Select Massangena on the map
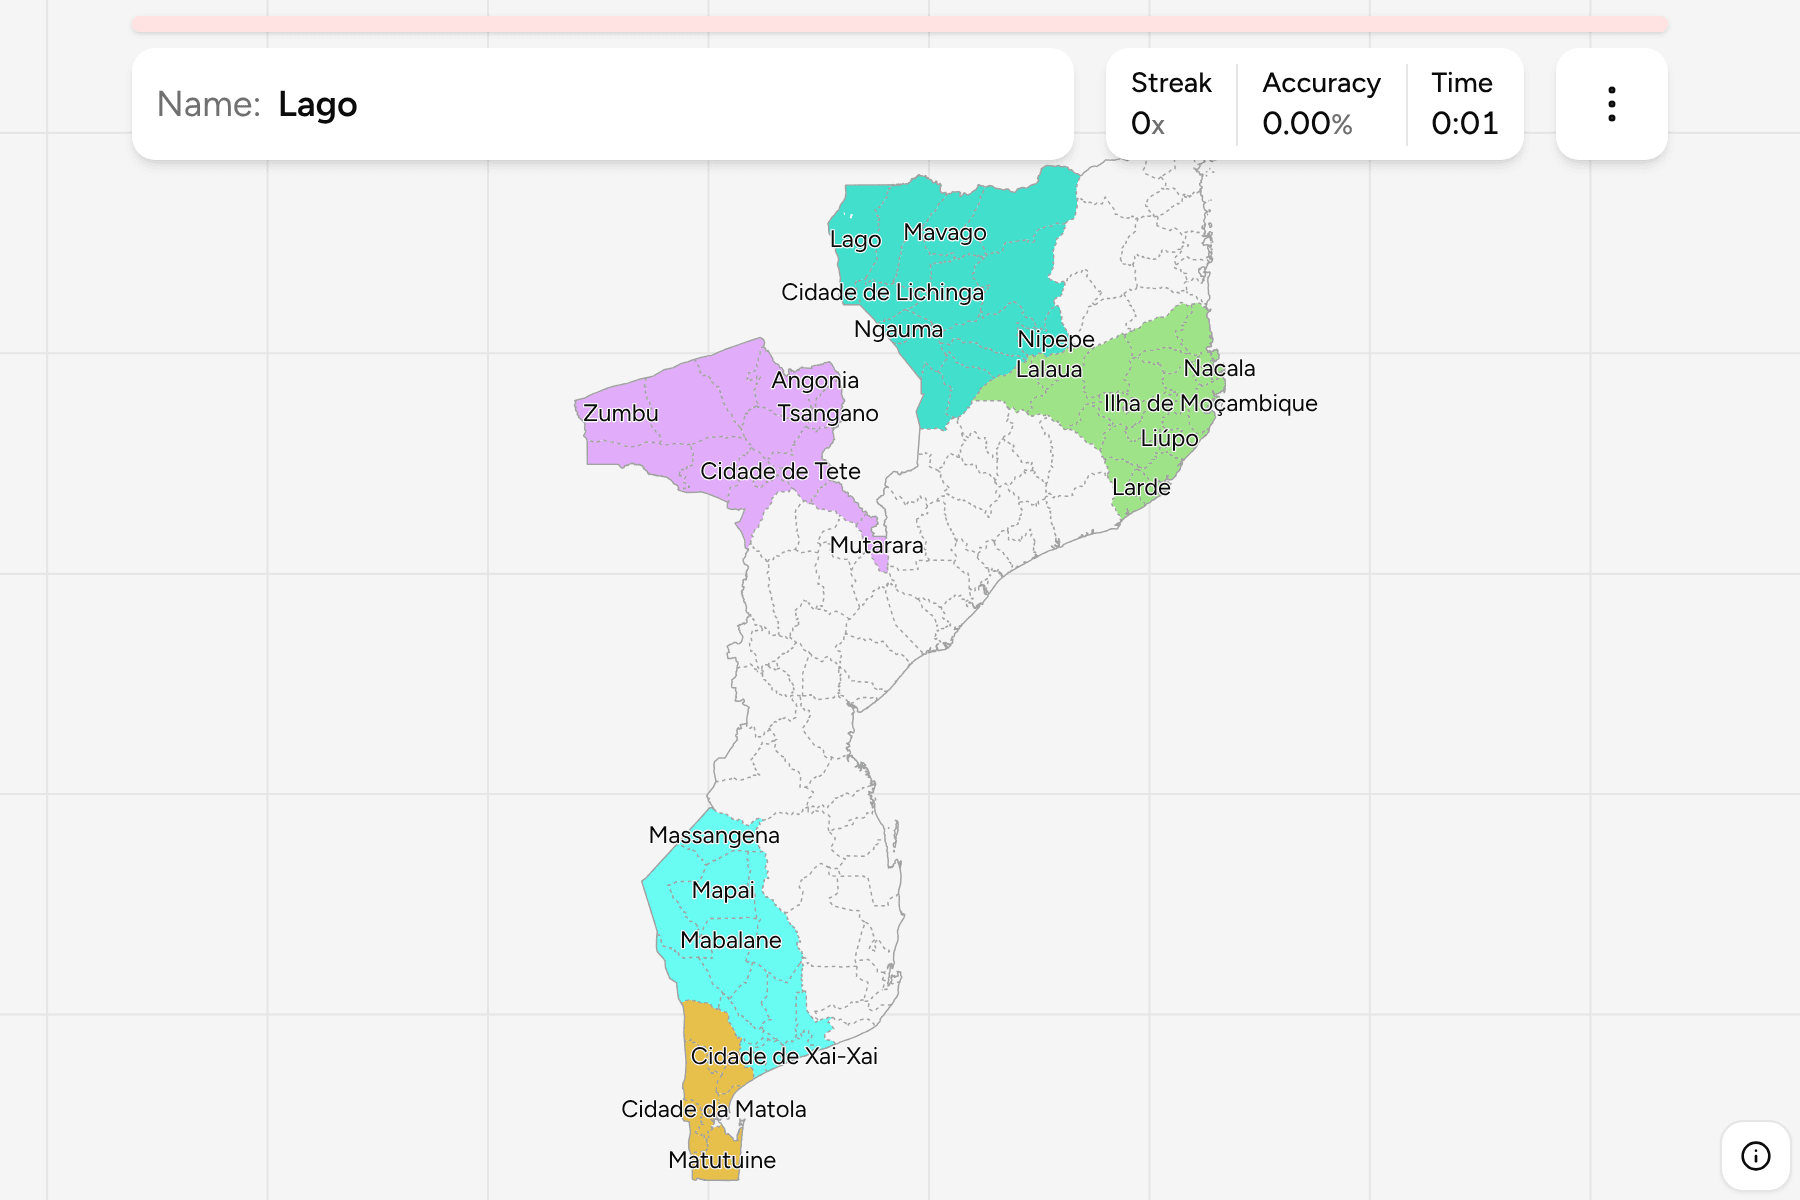1800x1200 pixels. [714, 835]
